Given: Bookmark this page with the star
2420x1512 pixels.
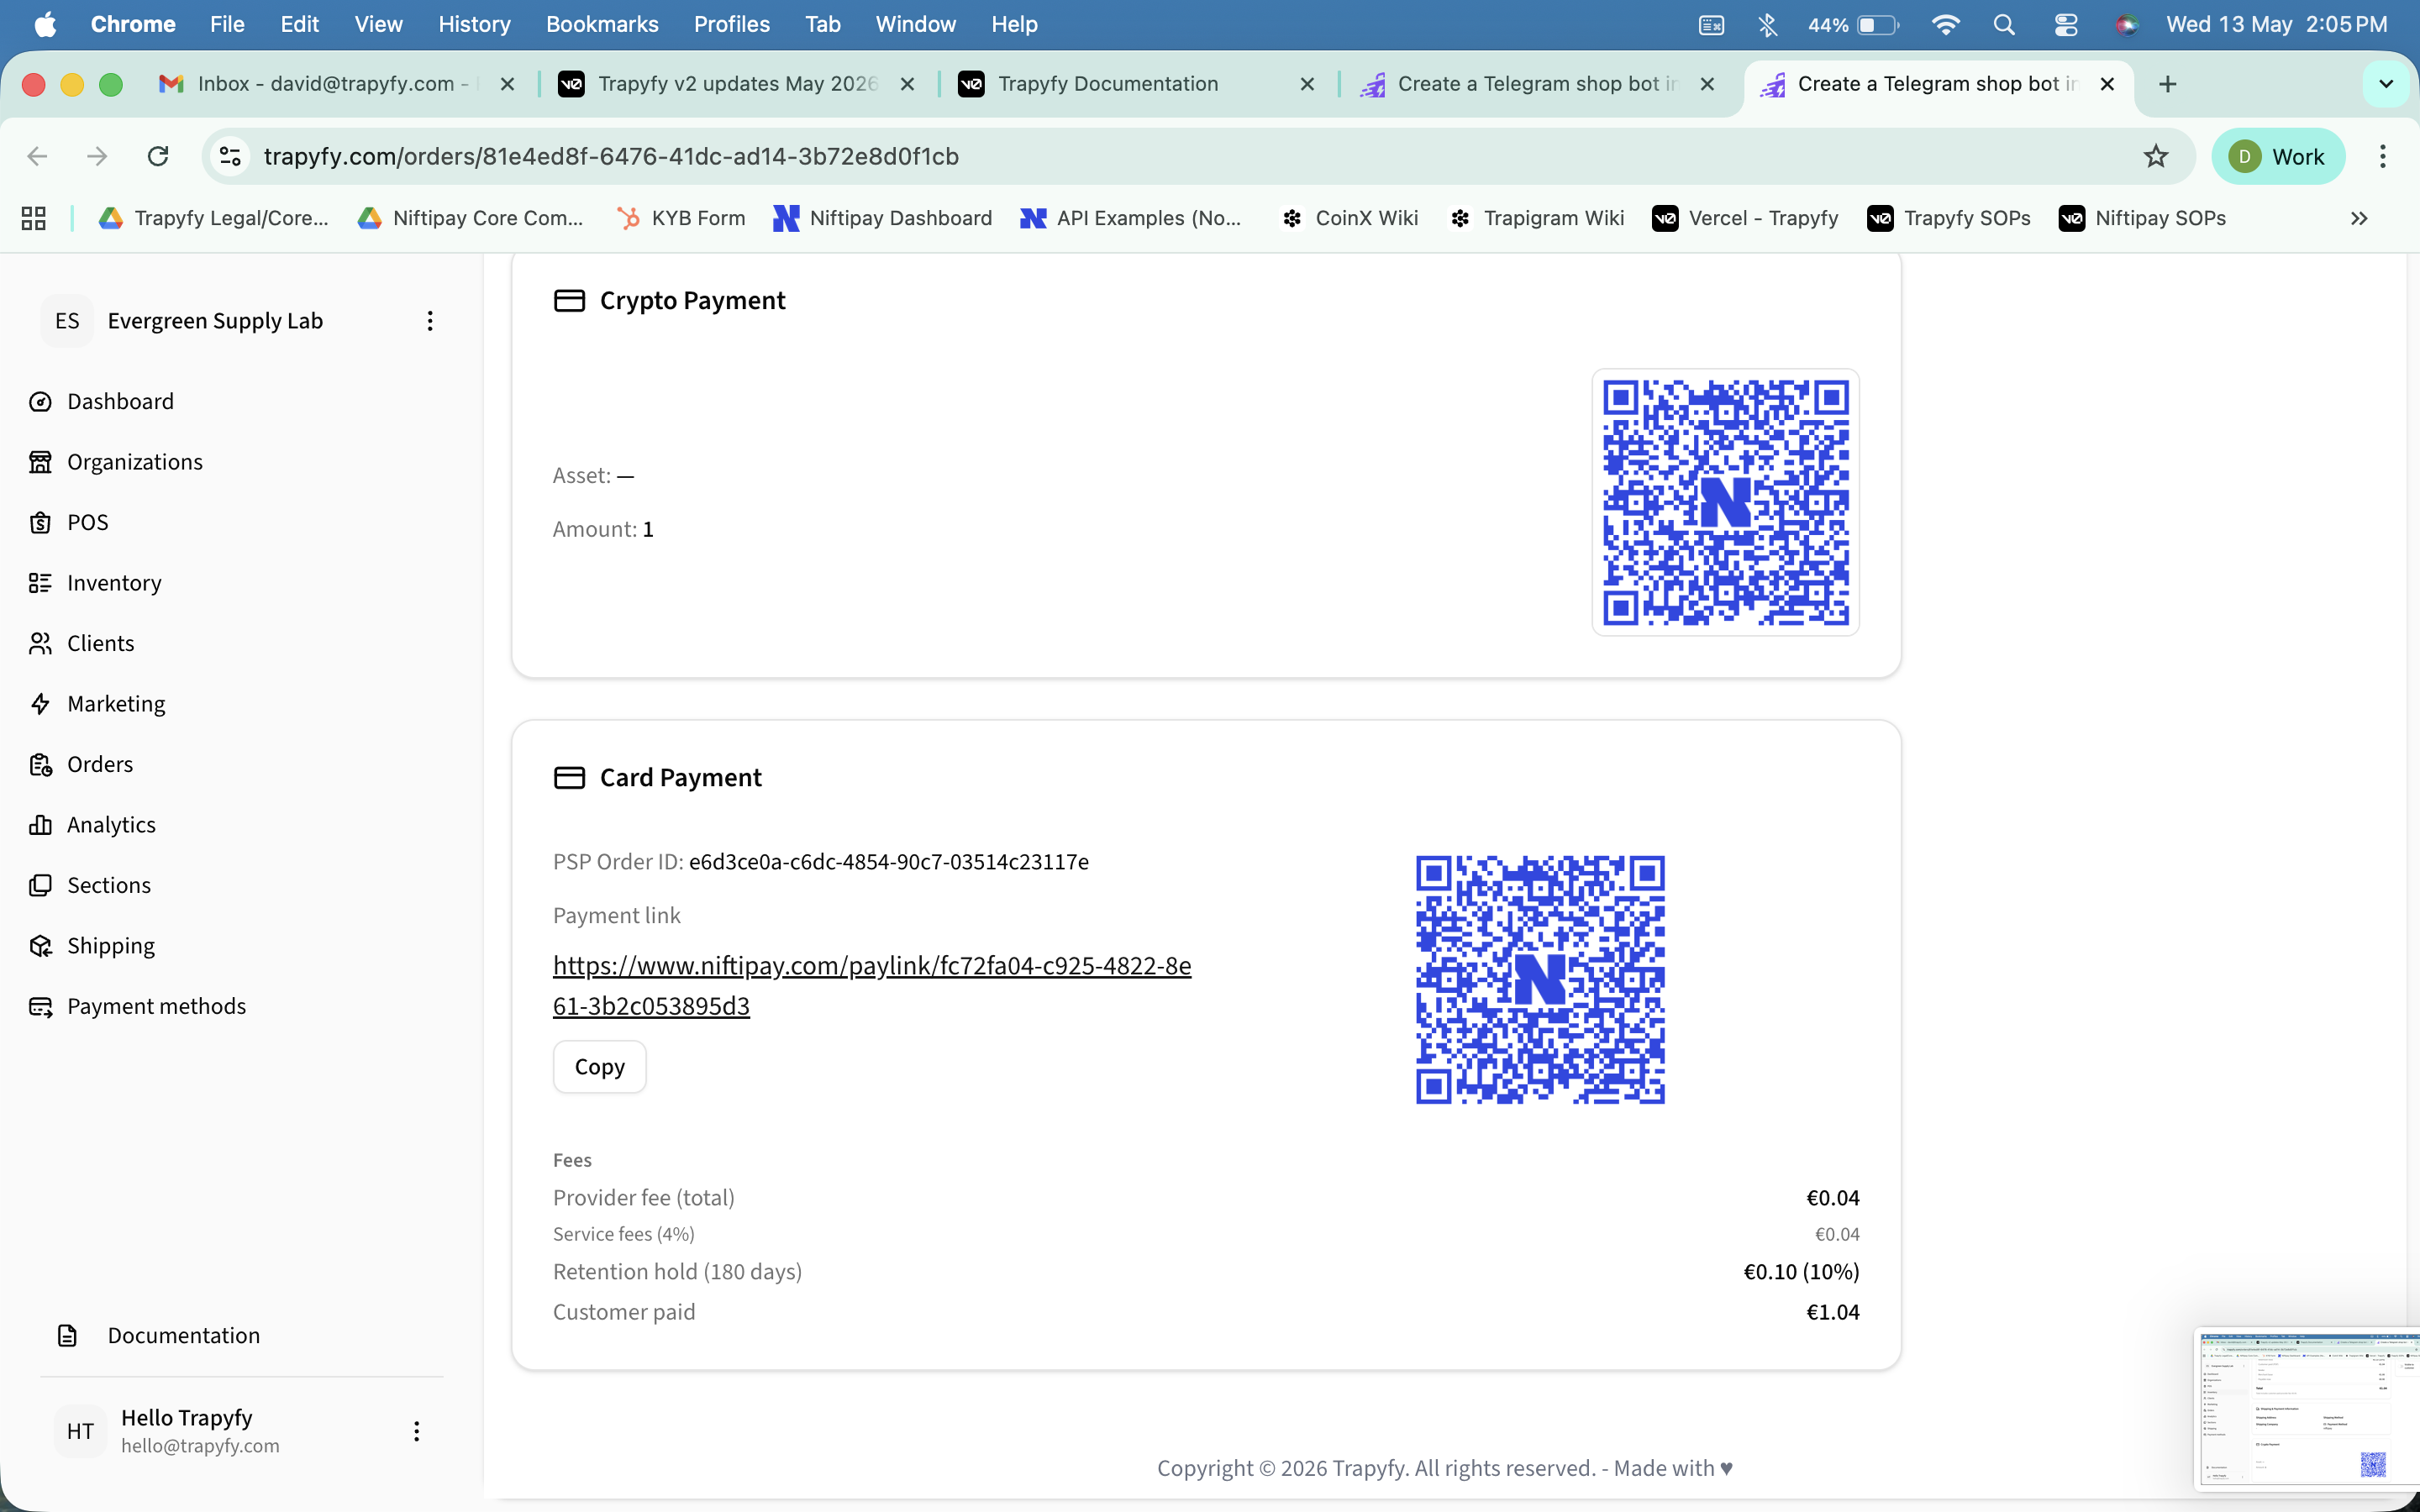Looking at the screenshot, I should (2156, 156).
